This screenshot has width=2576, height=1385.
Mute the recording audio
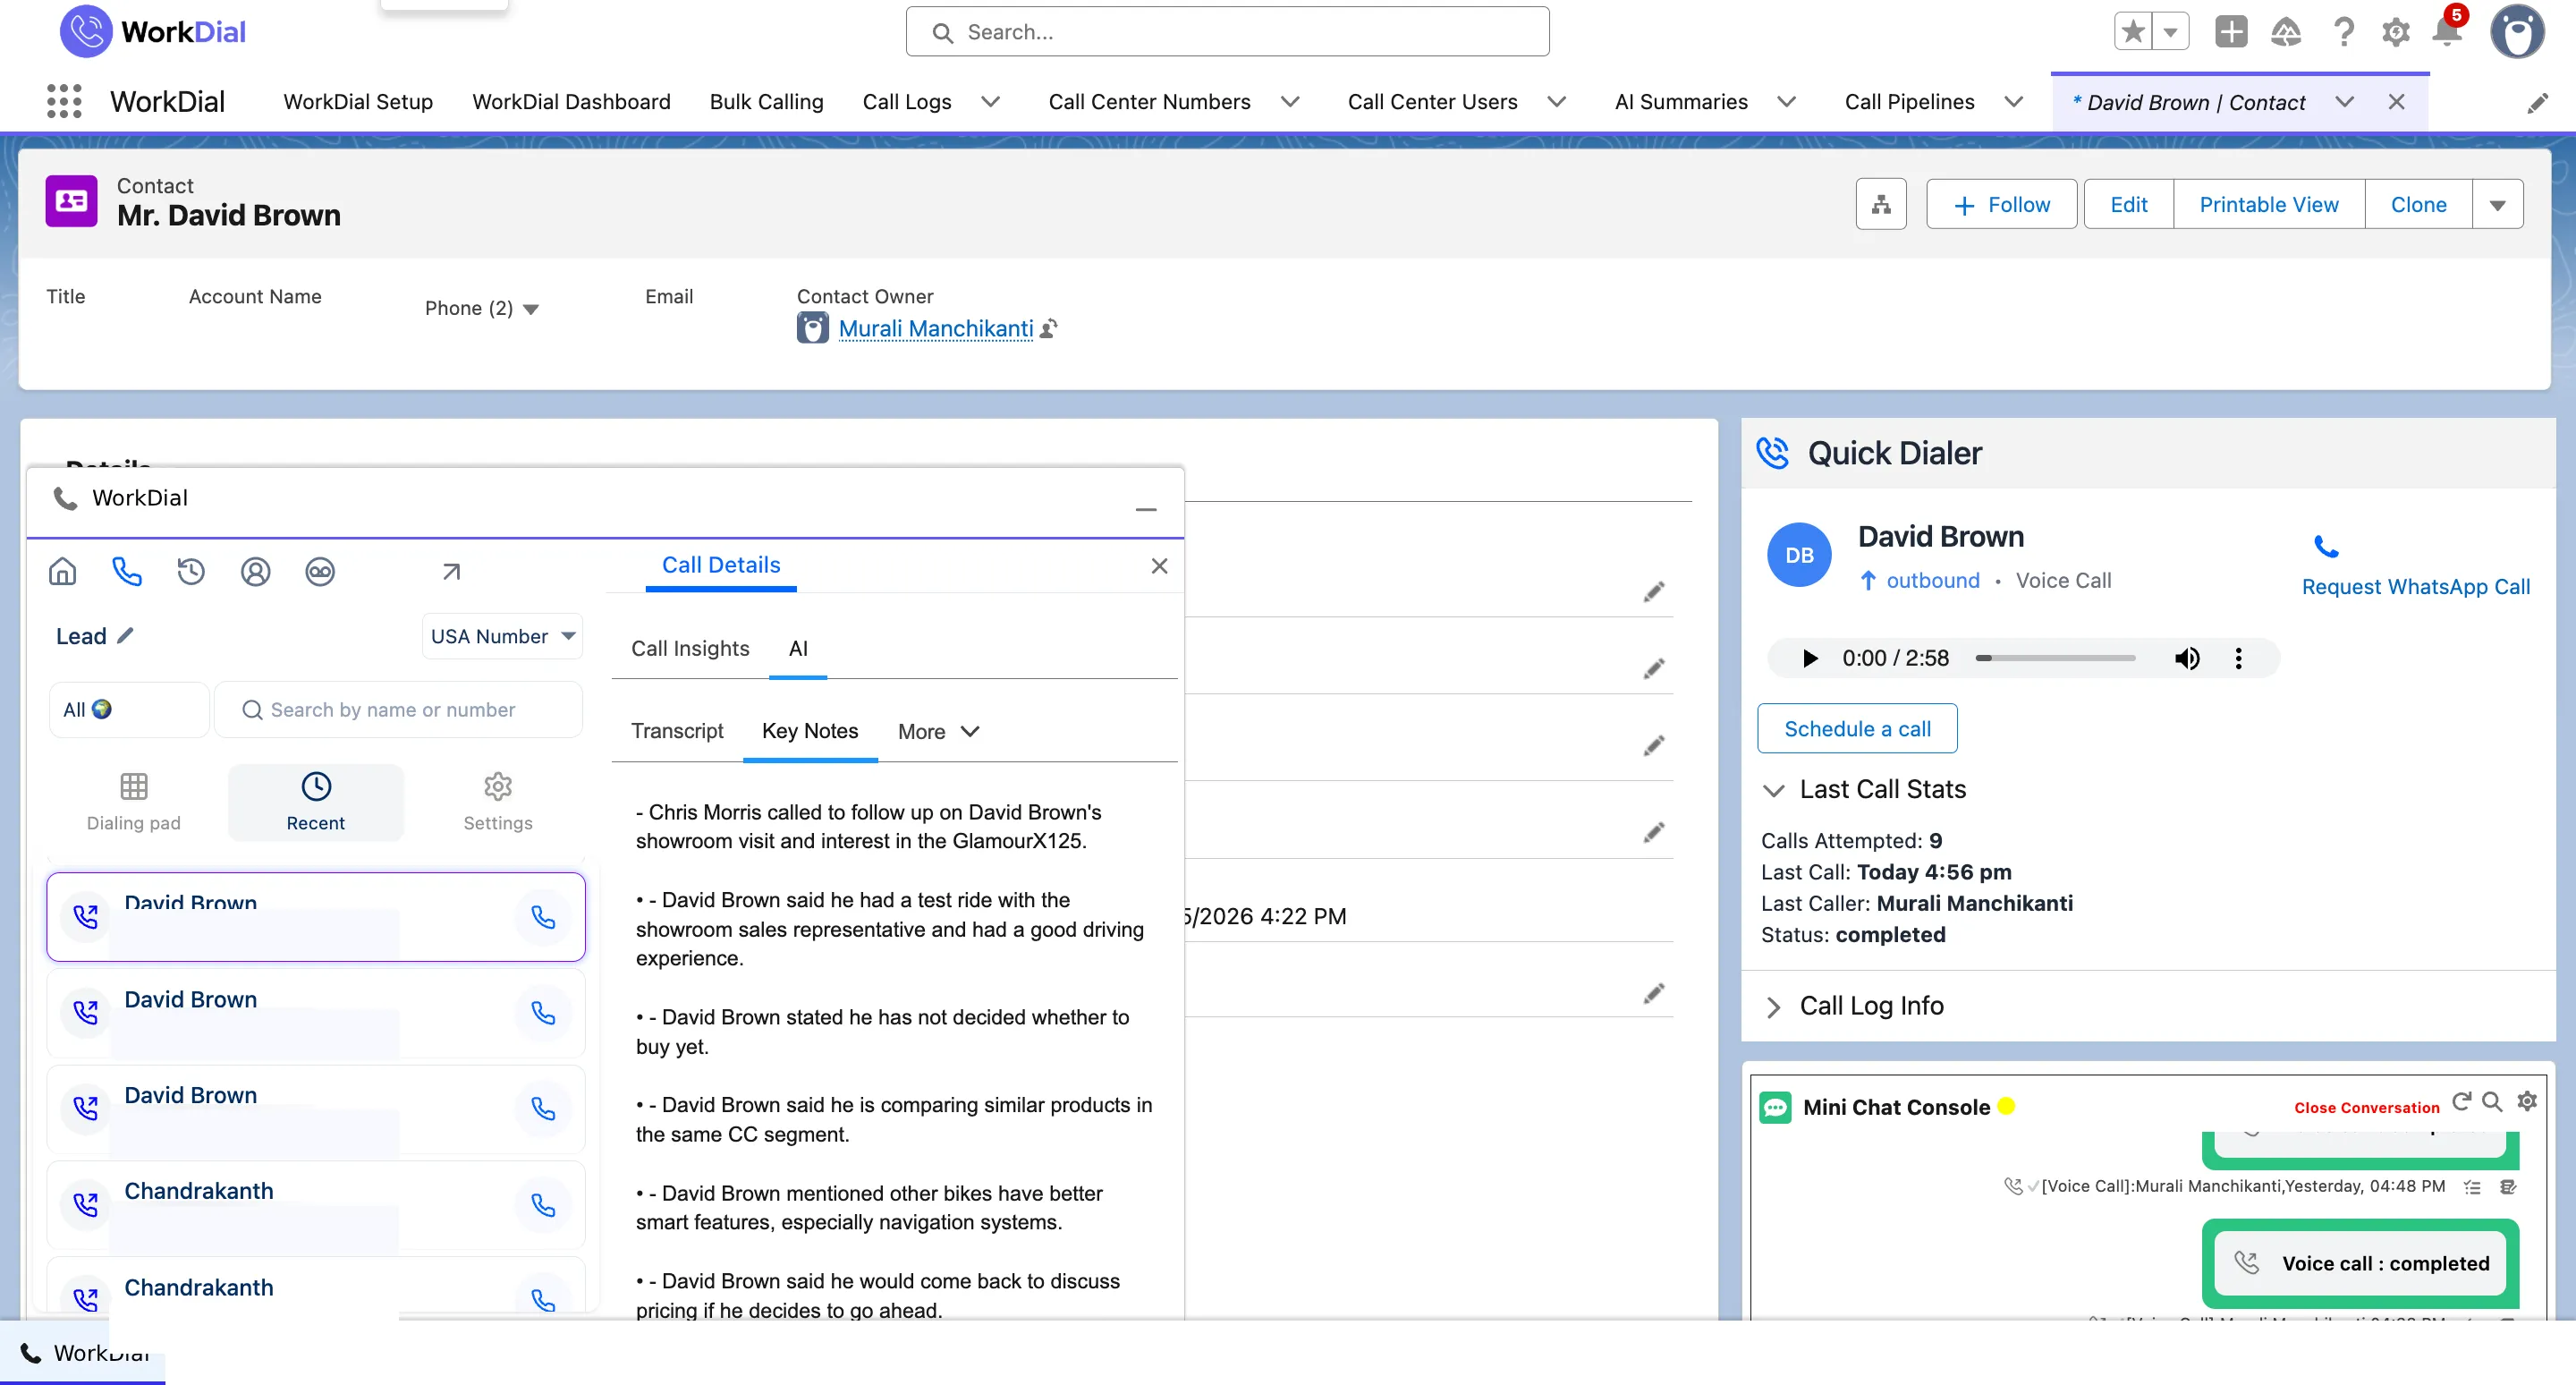2186,658
